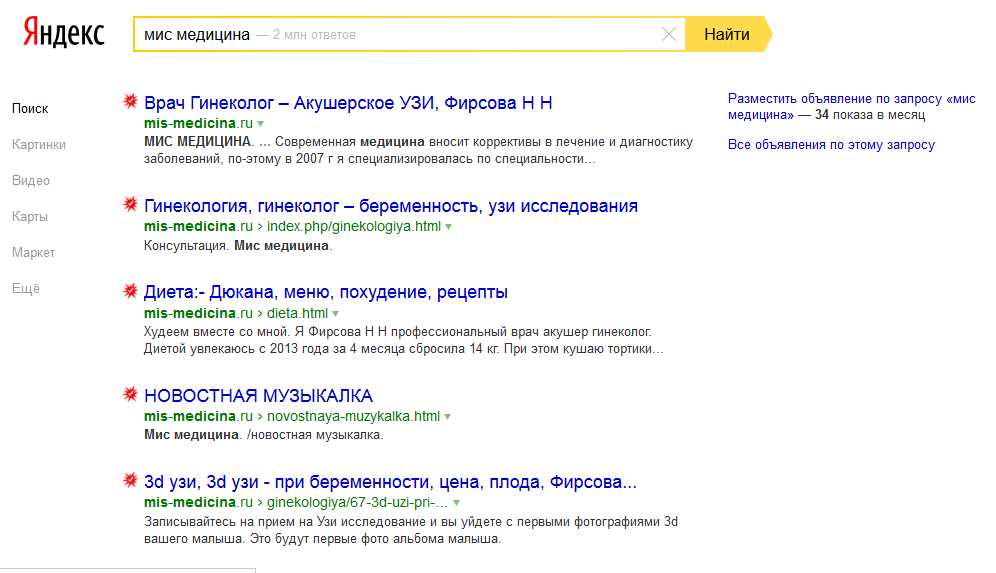Open 'НОВОСТНАЯ МУЗЫКАЛКА' result link
The height and width of the screenshot is (573, 996).
pyautogui.click(x=259, y=396)
